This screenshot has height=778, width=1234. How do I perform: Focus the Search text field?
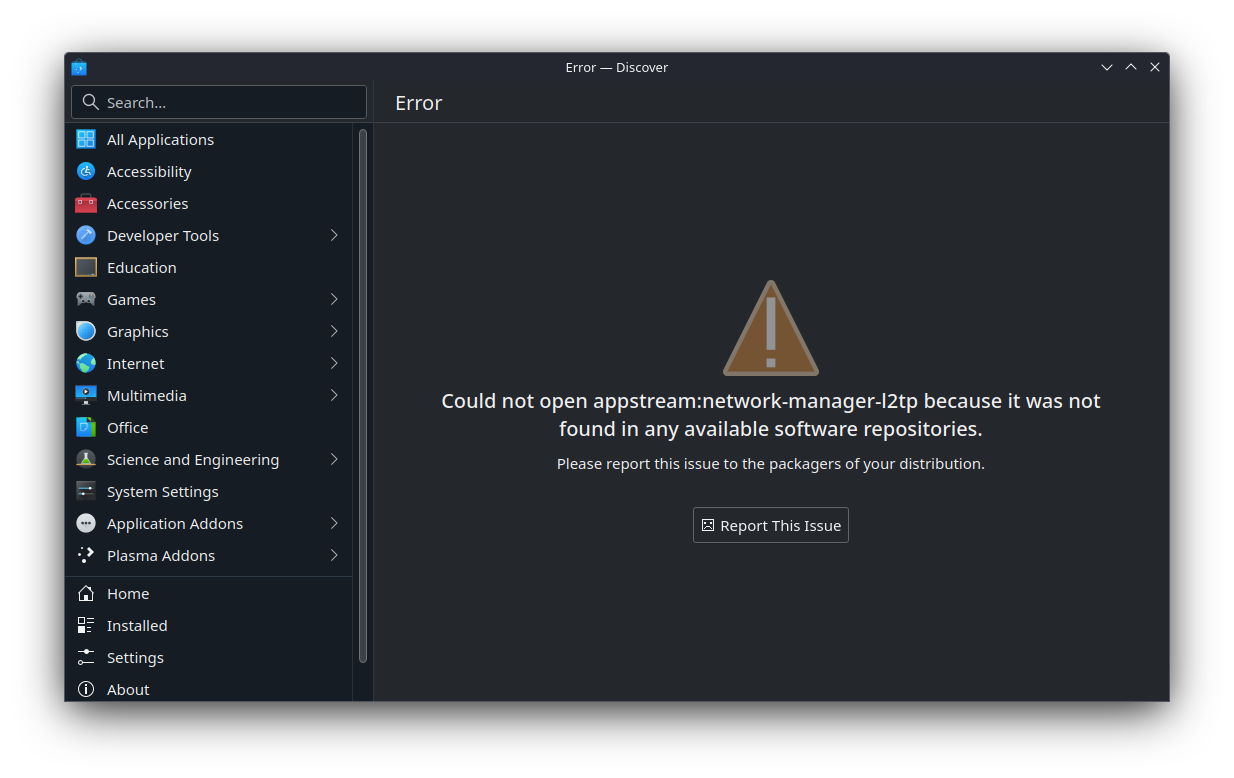coord(219,102)
